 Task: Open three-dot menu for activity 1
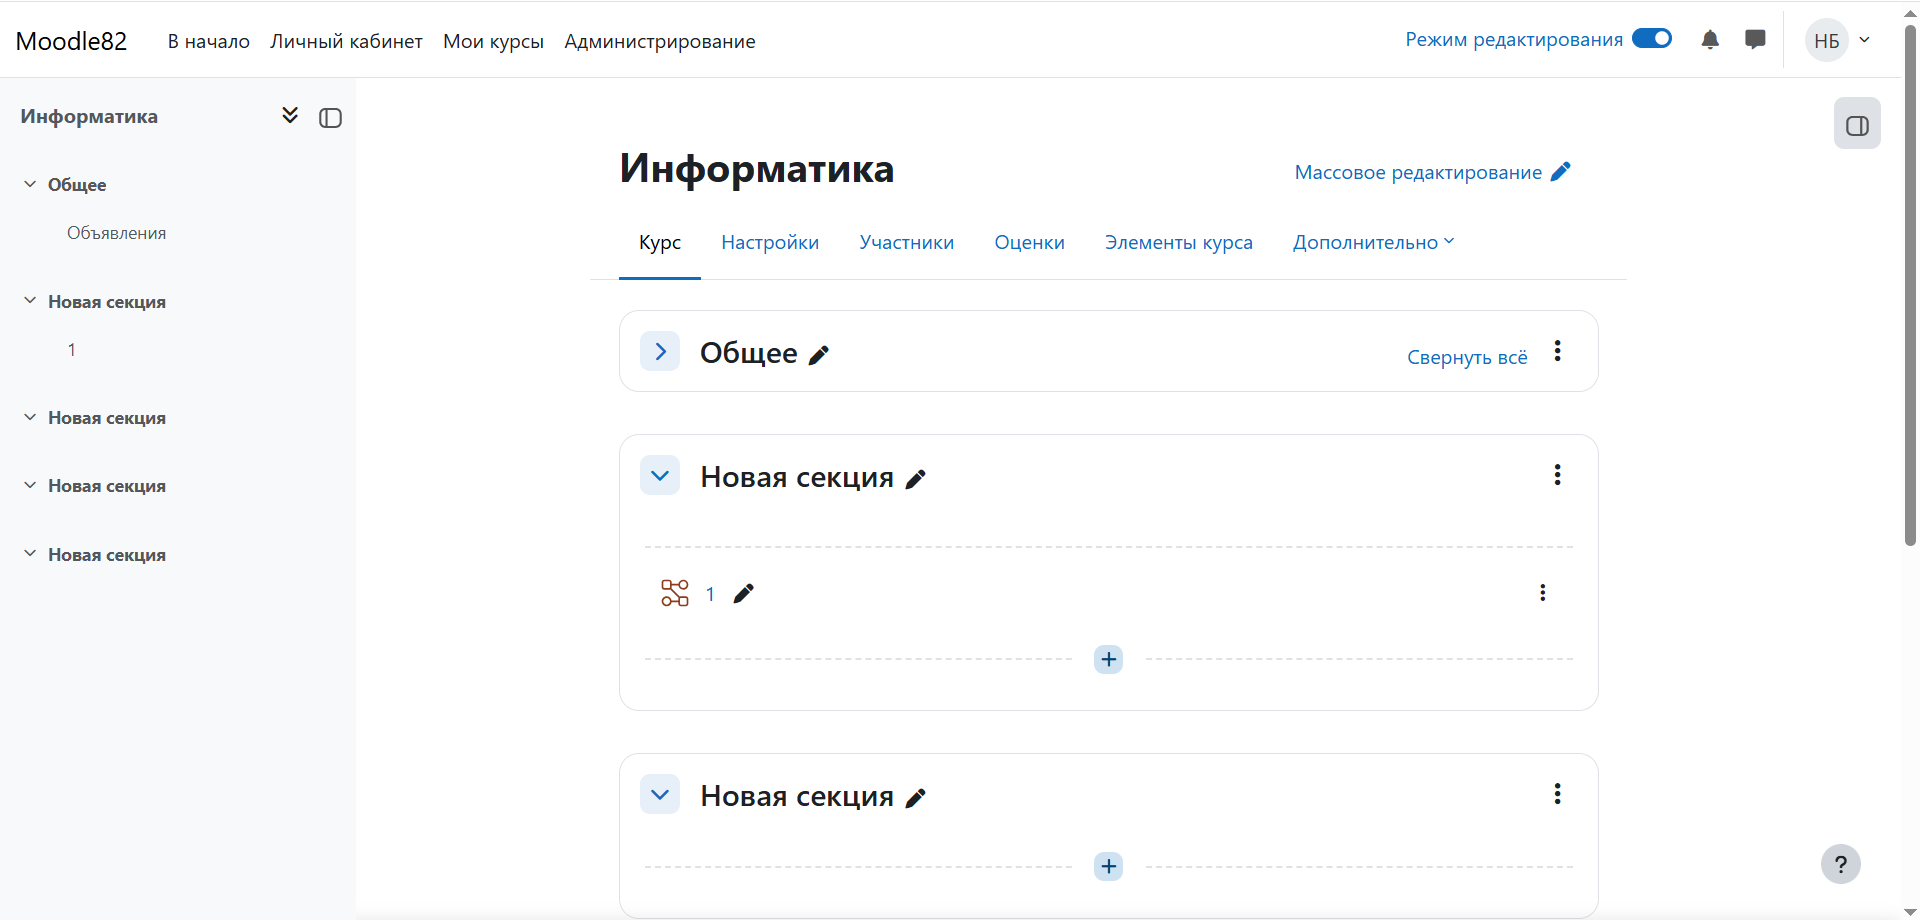1543,593
